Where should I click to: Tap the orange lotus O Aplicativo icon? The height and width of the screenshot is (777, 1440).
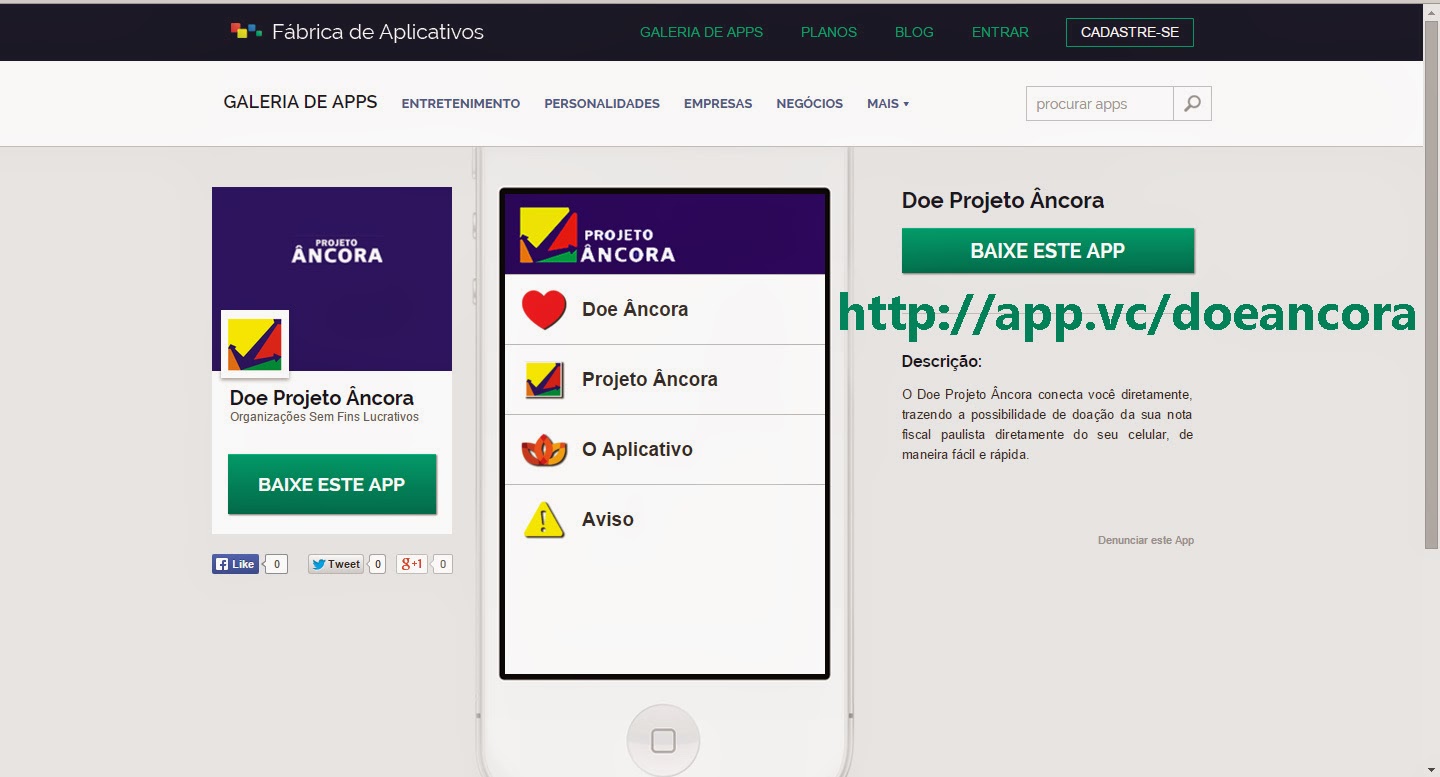(544, 450)
